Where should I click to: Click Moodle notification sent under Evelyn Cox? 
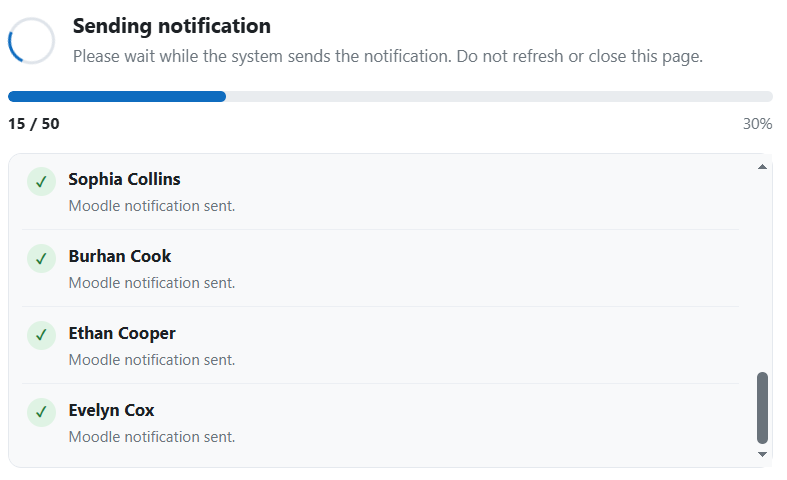152,437
